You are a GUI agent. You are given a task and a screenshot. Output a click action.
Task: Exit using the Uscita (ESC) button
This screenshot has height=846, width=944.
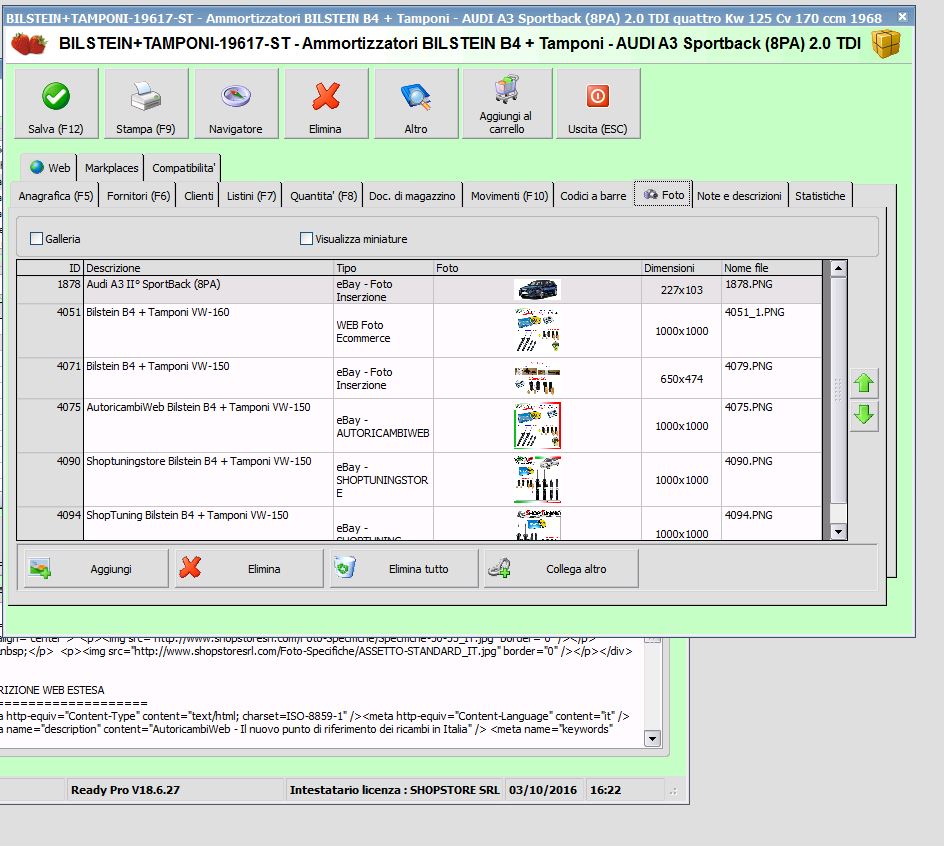[x=598, y=104]
